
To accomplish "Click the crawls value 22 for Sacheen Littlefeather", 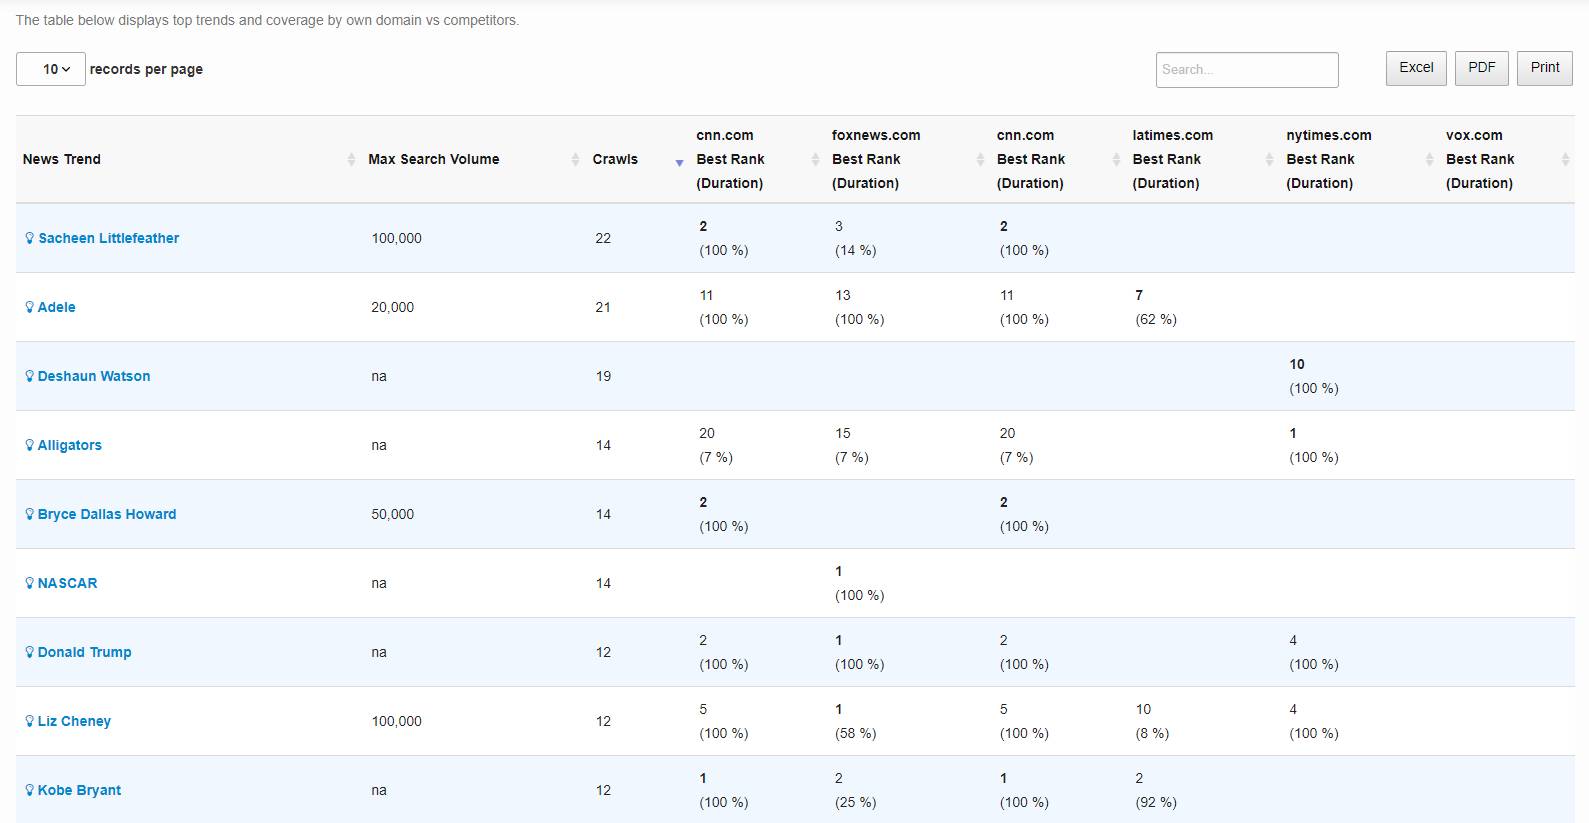I will pos(603,238).
